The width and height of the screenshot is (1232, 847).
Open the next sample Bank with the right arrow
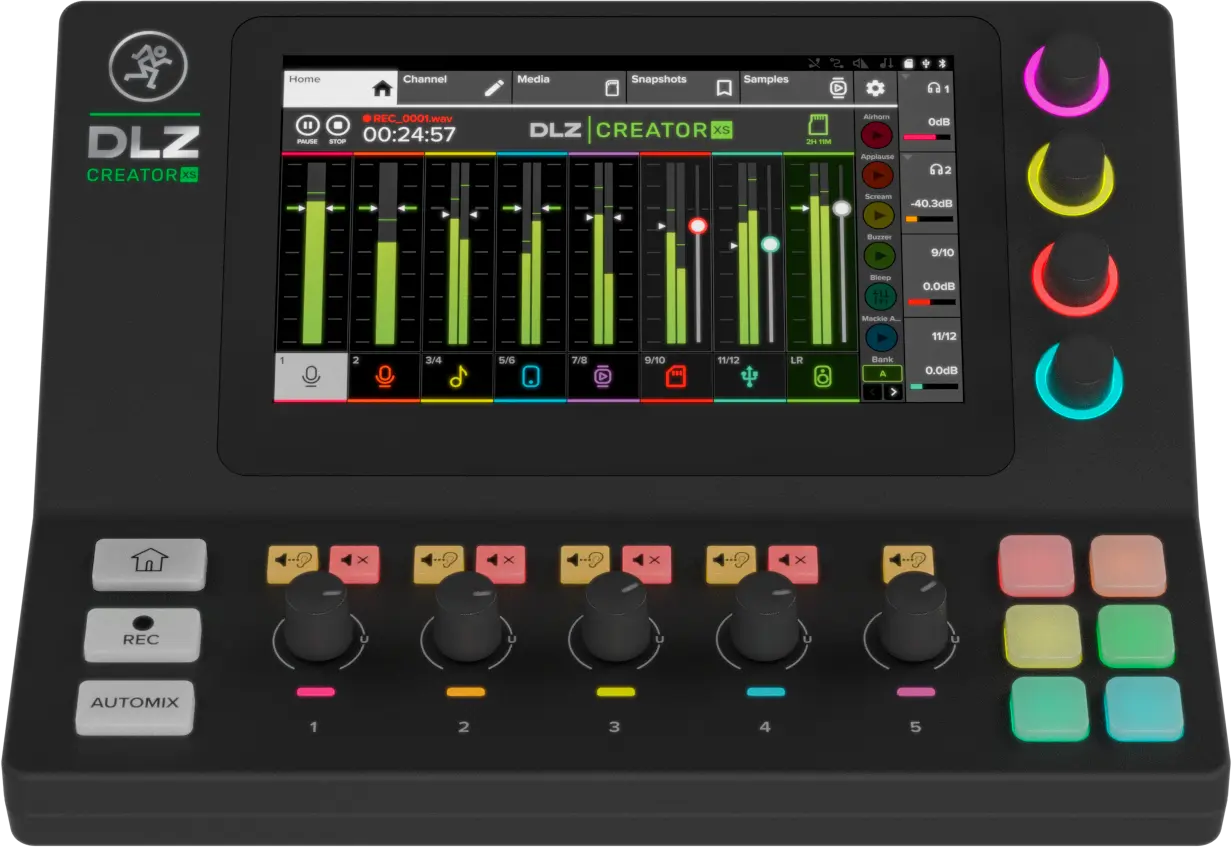[895, 391]
